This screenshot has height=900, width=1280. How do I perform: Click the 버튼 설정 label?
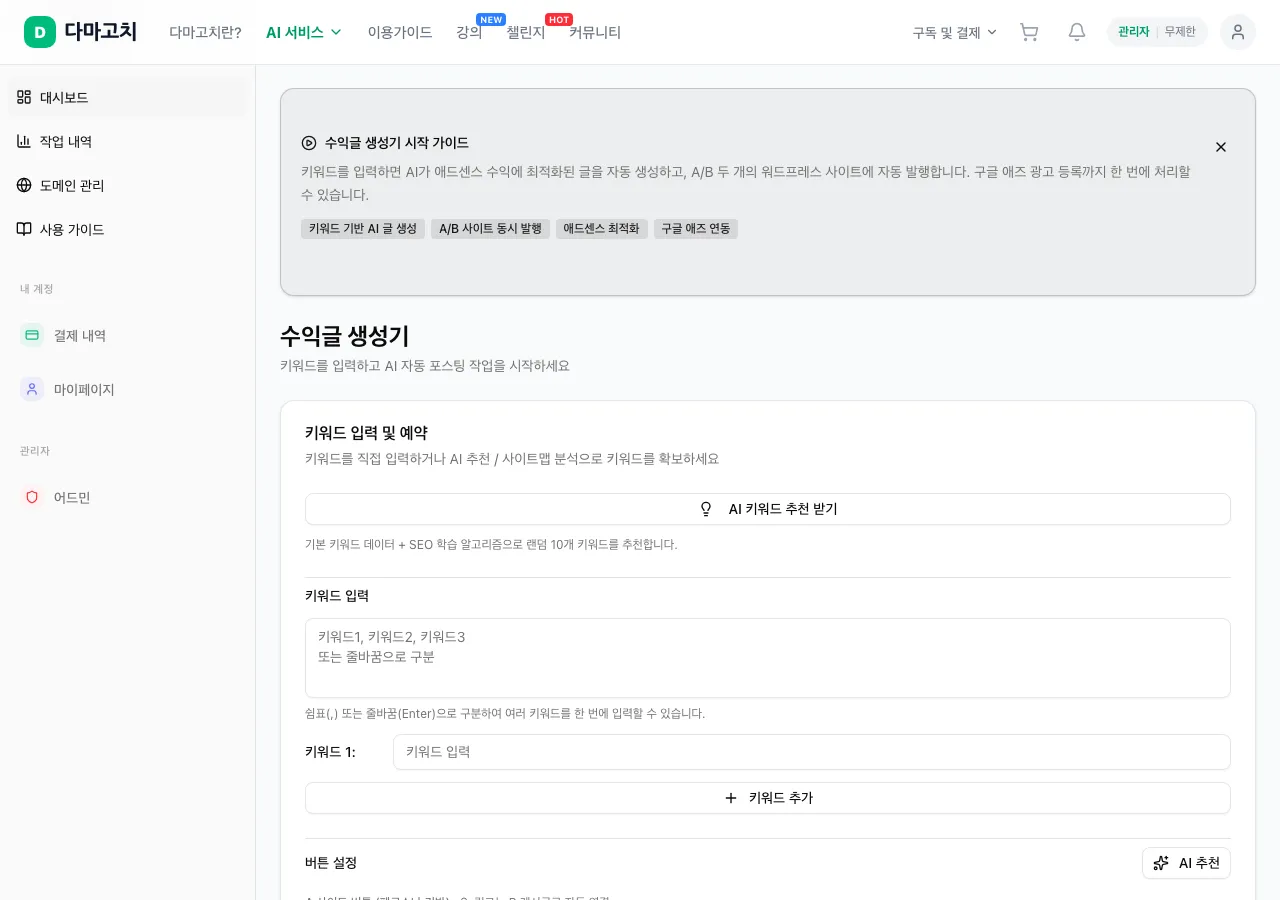point(331,863)
